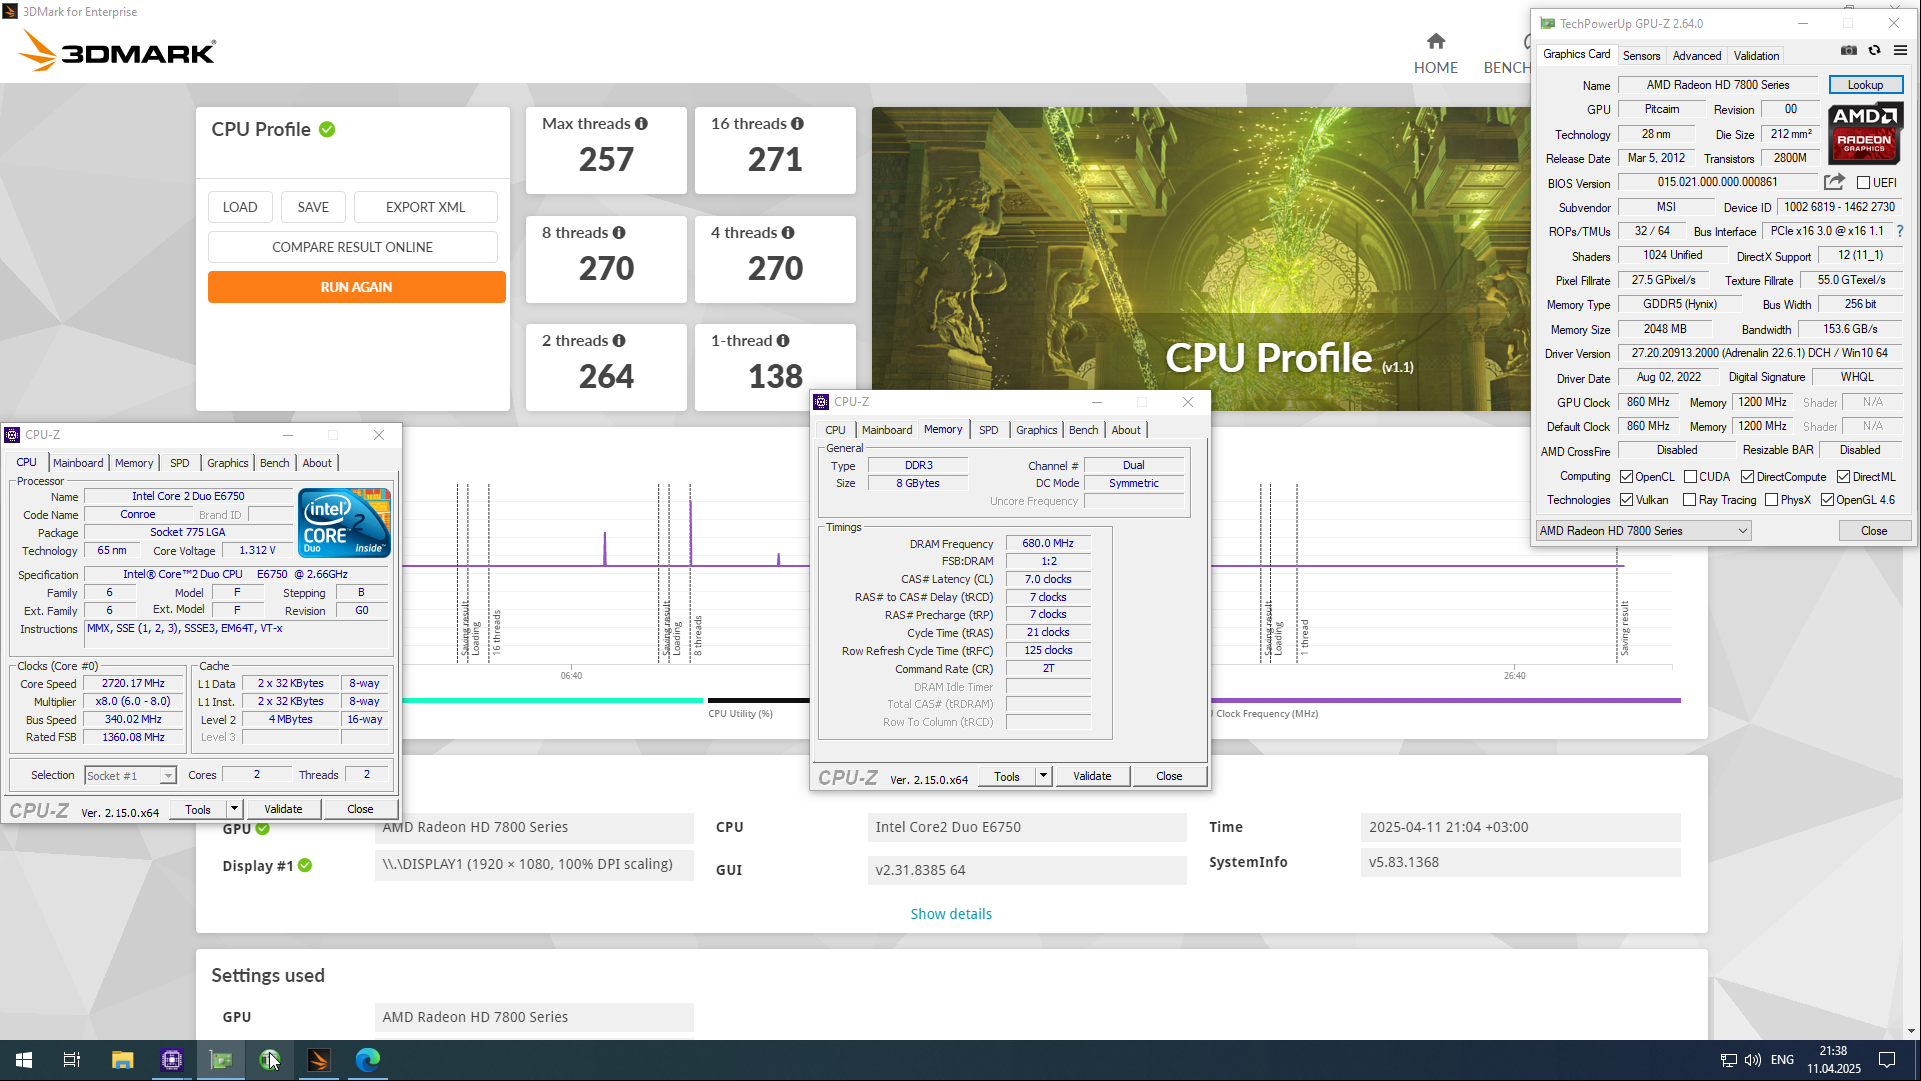Switch to Advanced tab in GPU-Z
This screenshot has width=1921, height=1081.
(x=1697, y=56)
